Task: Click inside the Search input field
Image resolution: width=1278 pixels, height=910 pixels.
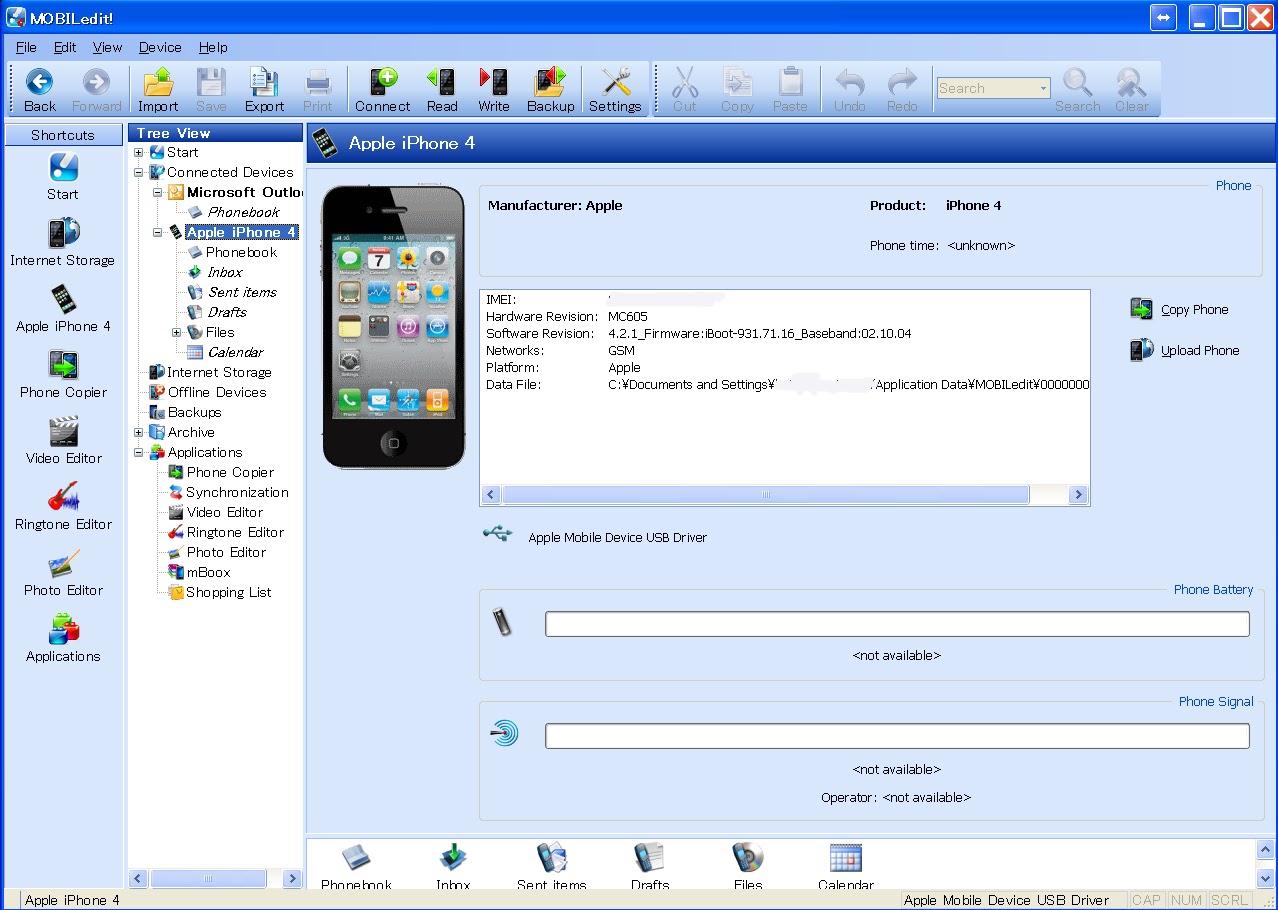Action: coord(986,88)
